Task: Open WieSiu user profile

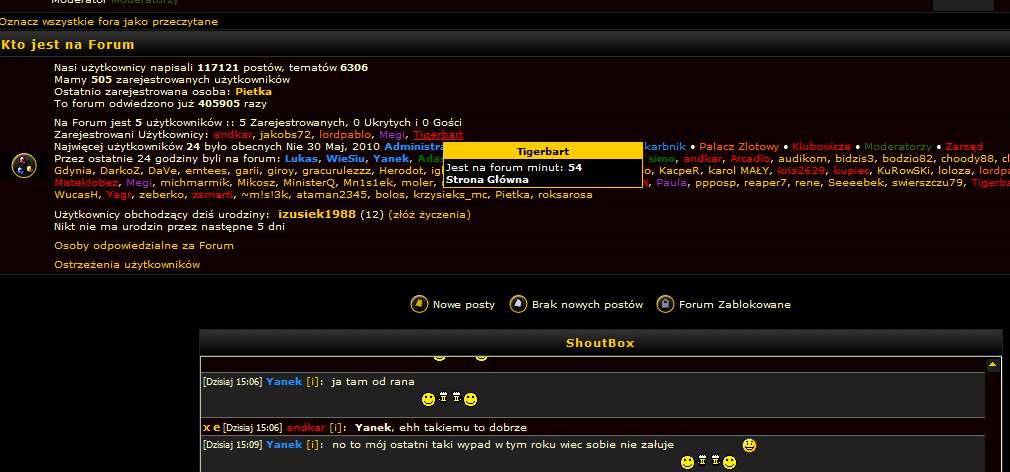Action: coord(346,158)
